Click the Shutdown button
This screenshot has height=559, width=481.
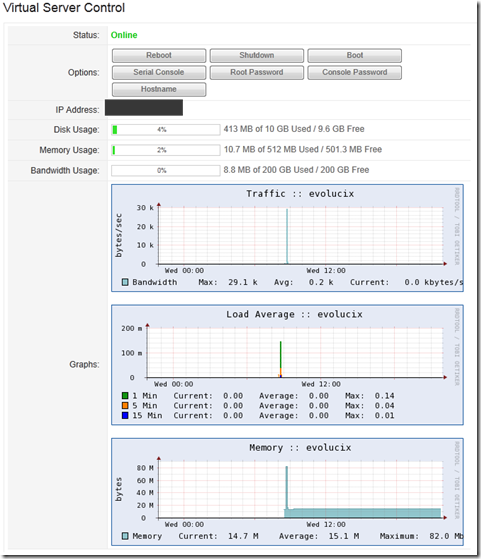[x=257, y=55]
